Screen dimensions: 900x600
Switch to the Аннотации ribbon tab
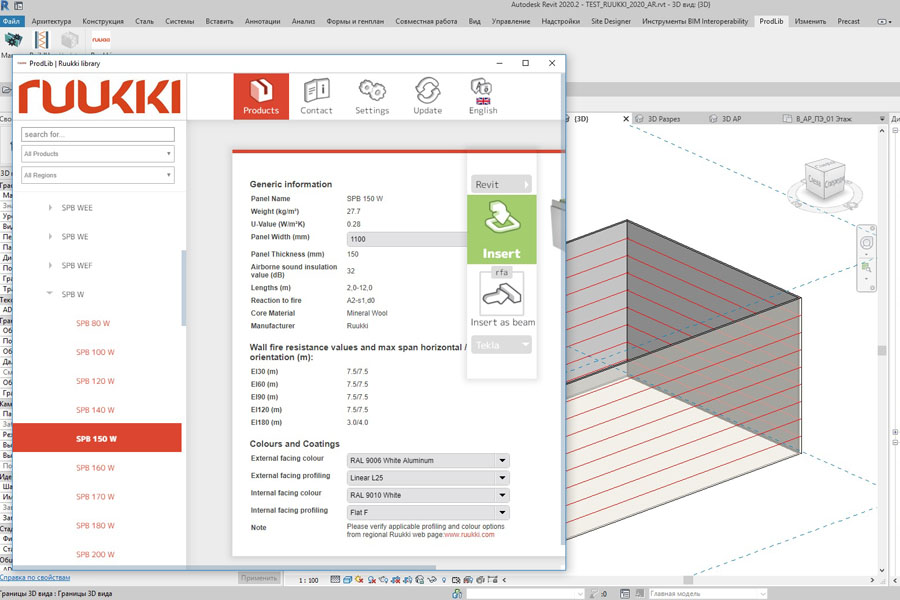pyautogui.click(x=262, y=21)
